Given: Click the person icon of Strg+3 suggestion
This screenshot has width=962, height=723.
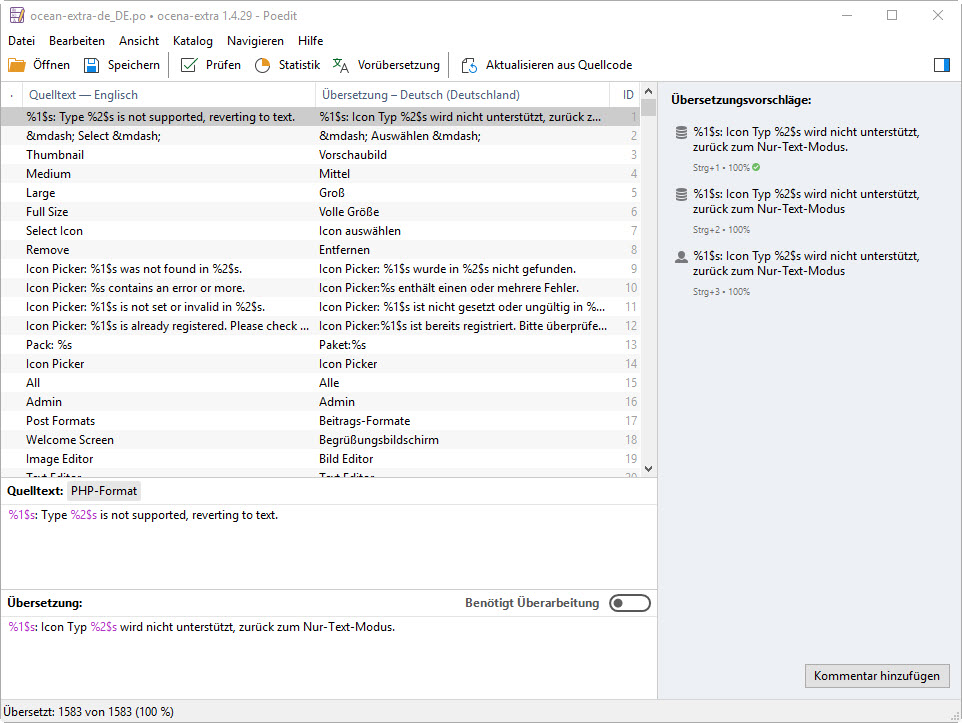Looking at the screenshot, I should [681, 257].
